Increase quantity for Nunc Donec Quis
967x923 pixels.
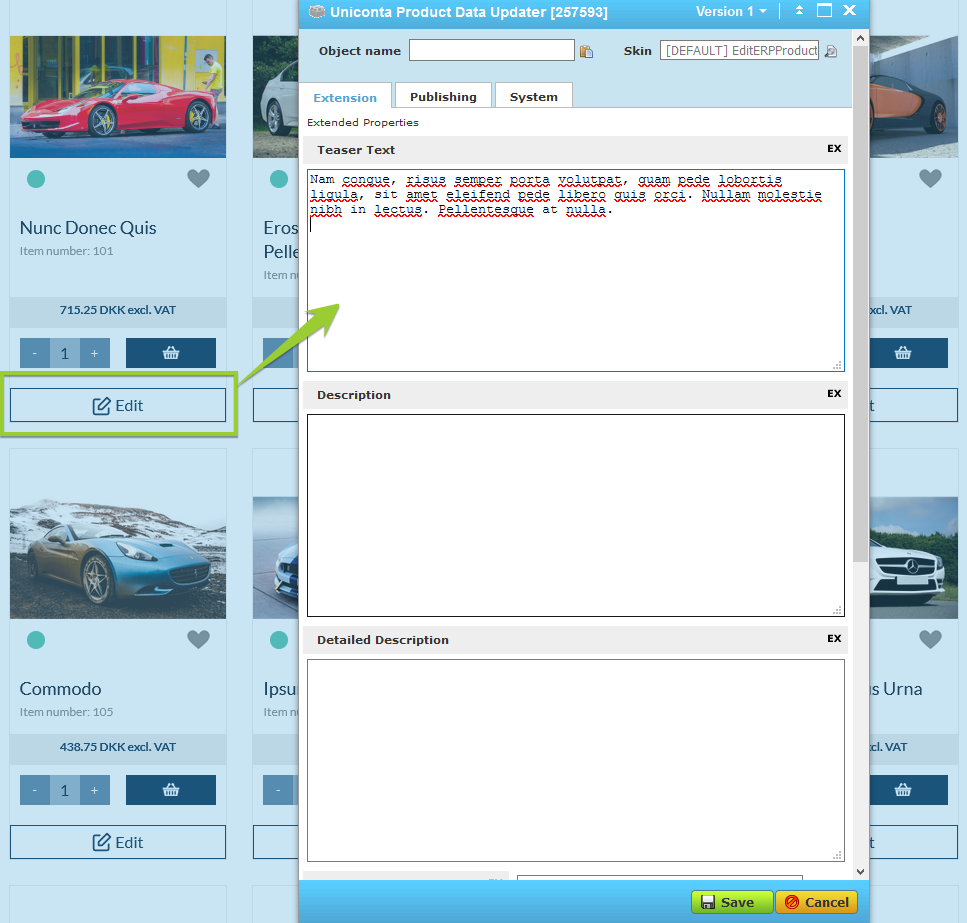[95, 353]
